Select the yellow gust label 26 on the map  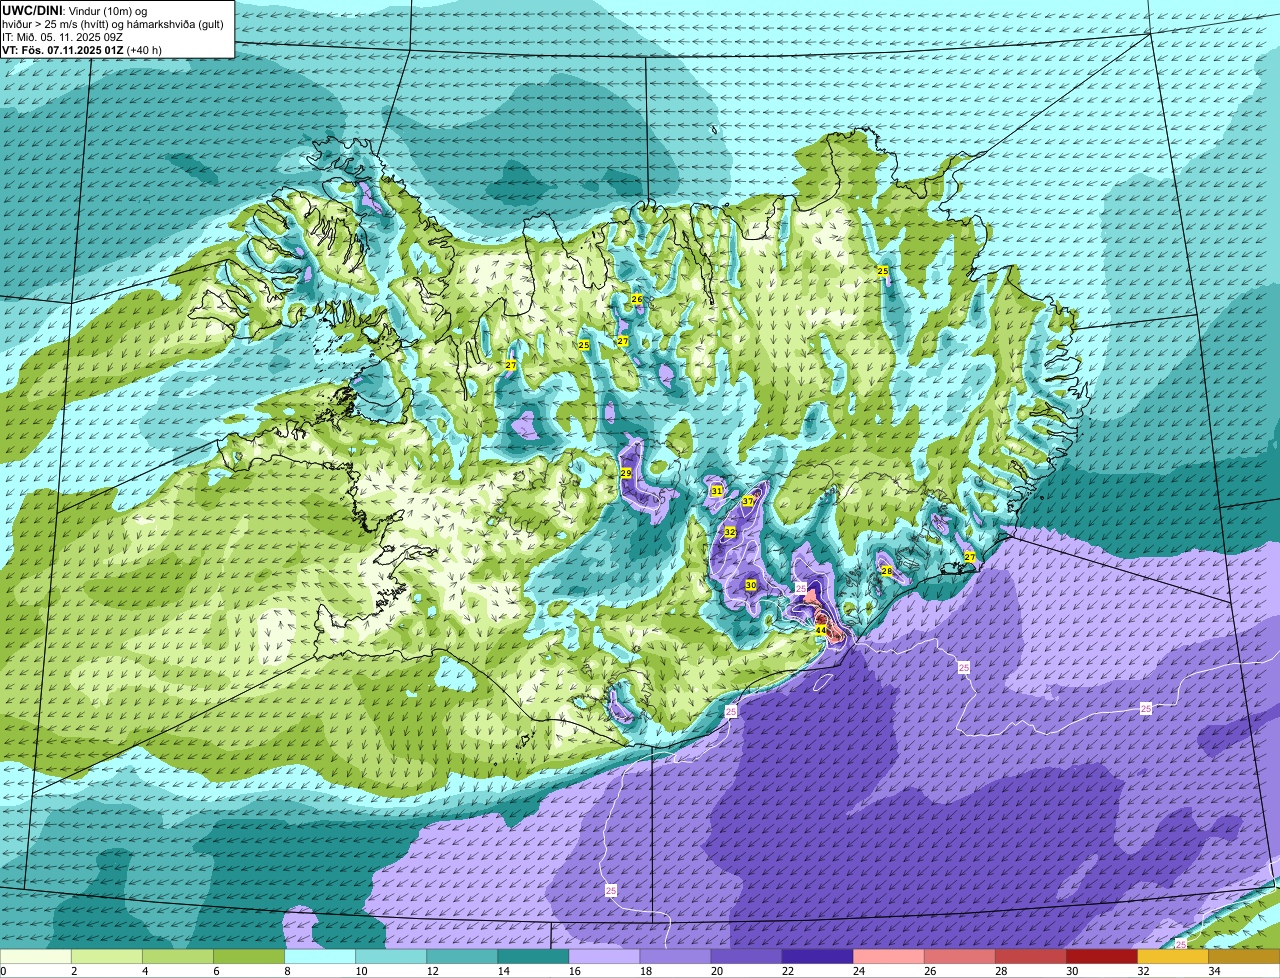pos(636,299)
